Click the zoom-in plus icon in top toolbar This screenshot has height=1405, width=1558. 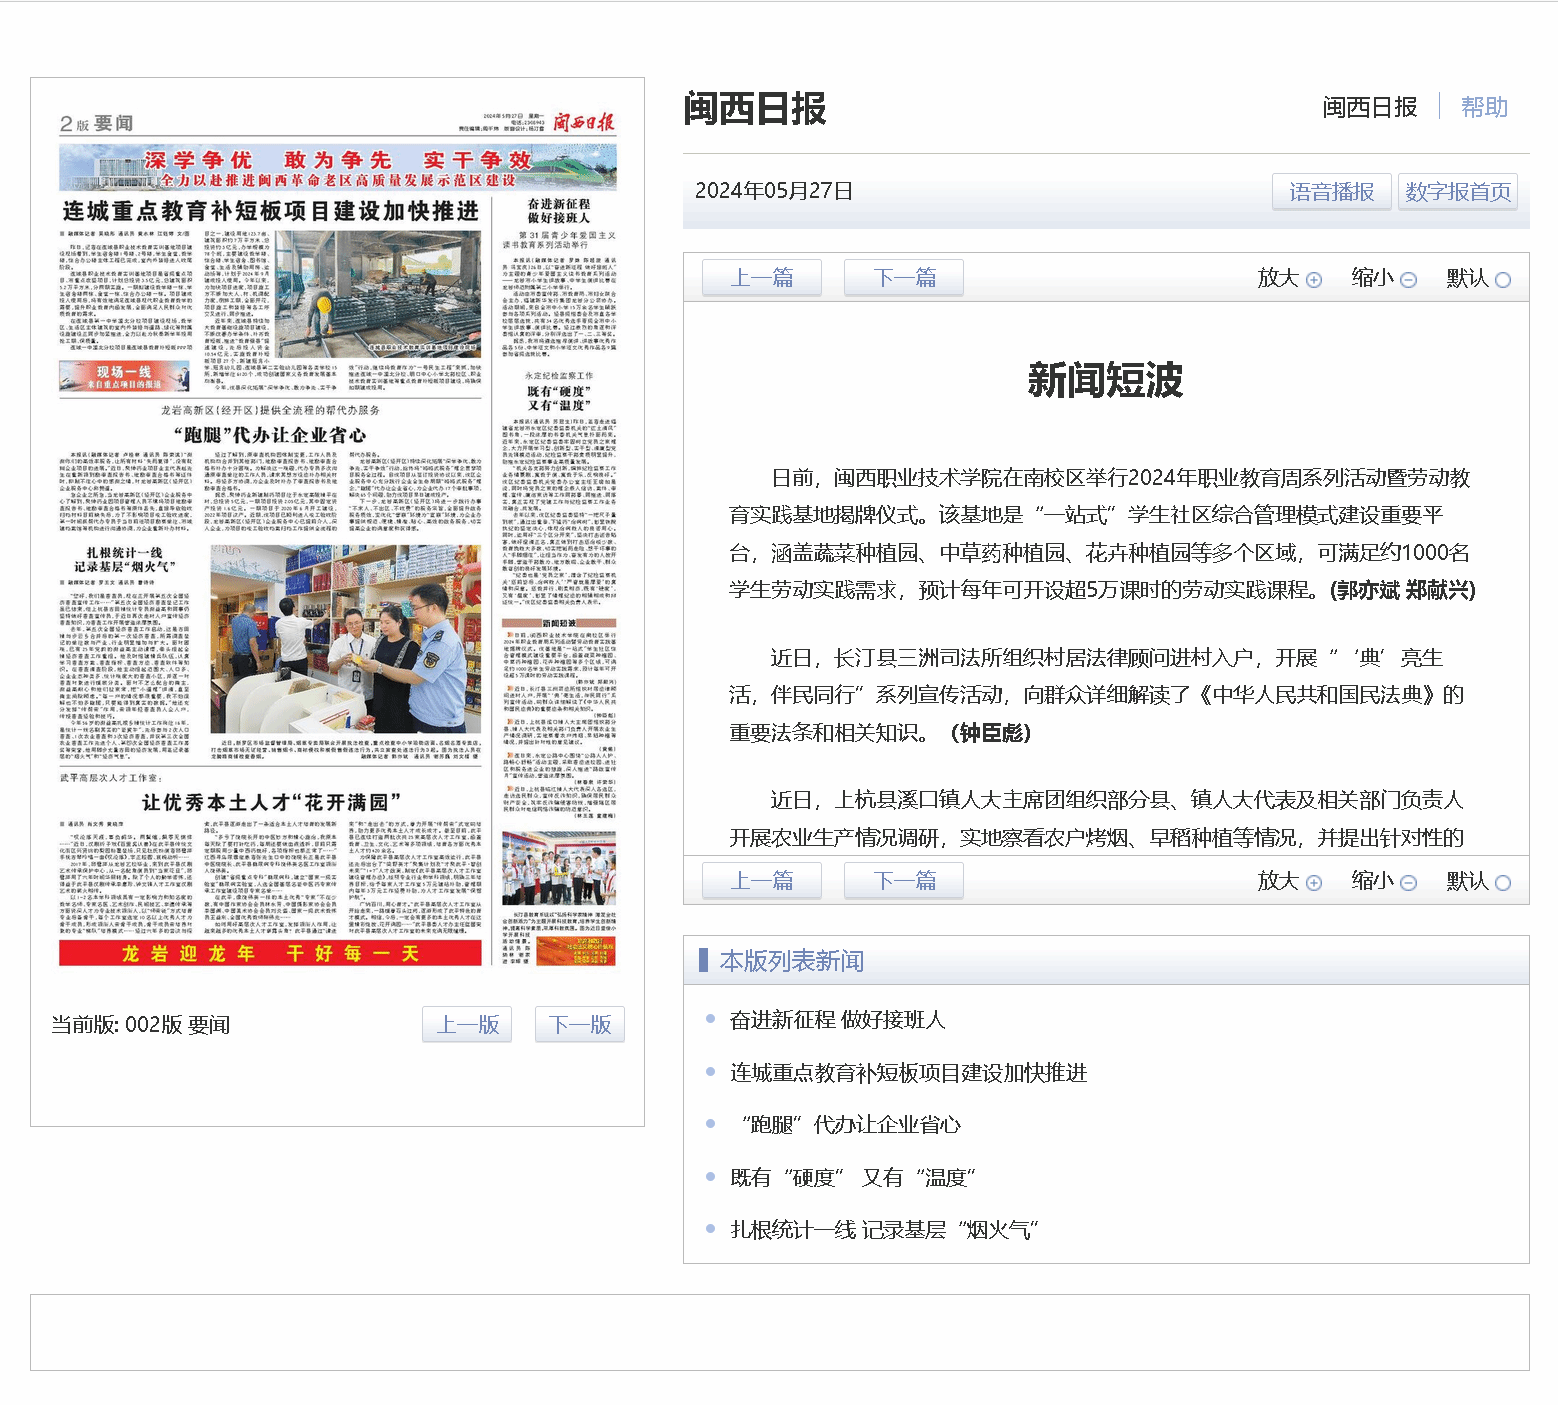tap(1314, 280)
